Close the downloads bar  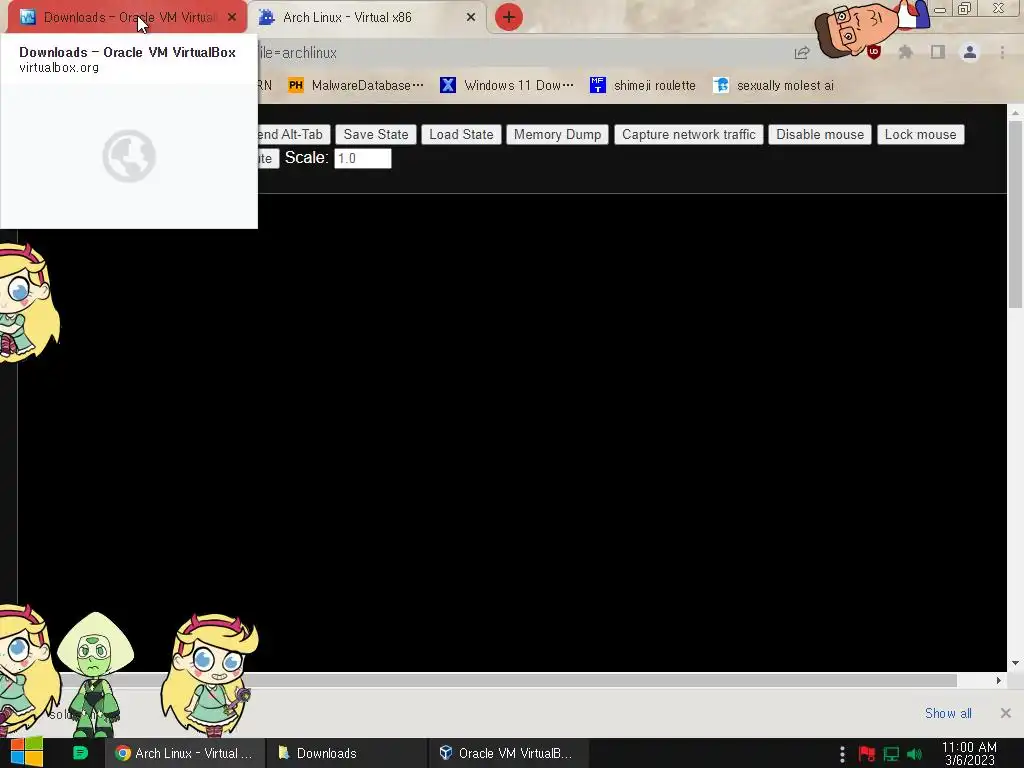(1006, 713)
